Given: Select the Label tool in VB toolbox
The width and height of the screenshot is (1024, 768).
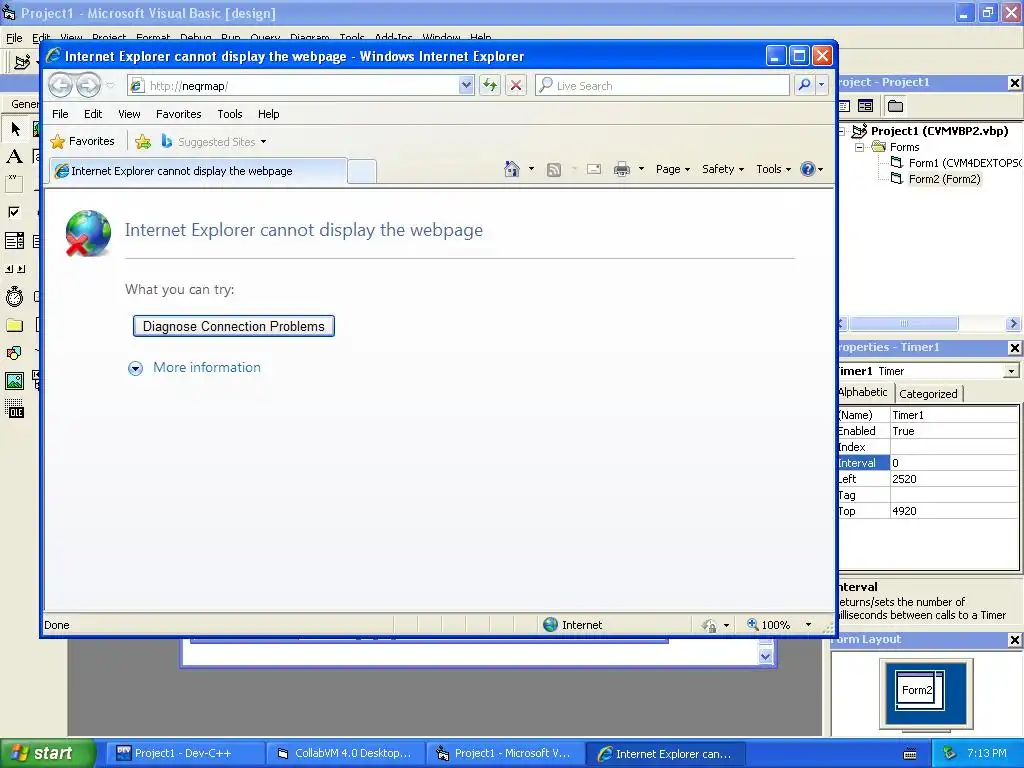Looking at the screenshot, I should pos(14,157).
